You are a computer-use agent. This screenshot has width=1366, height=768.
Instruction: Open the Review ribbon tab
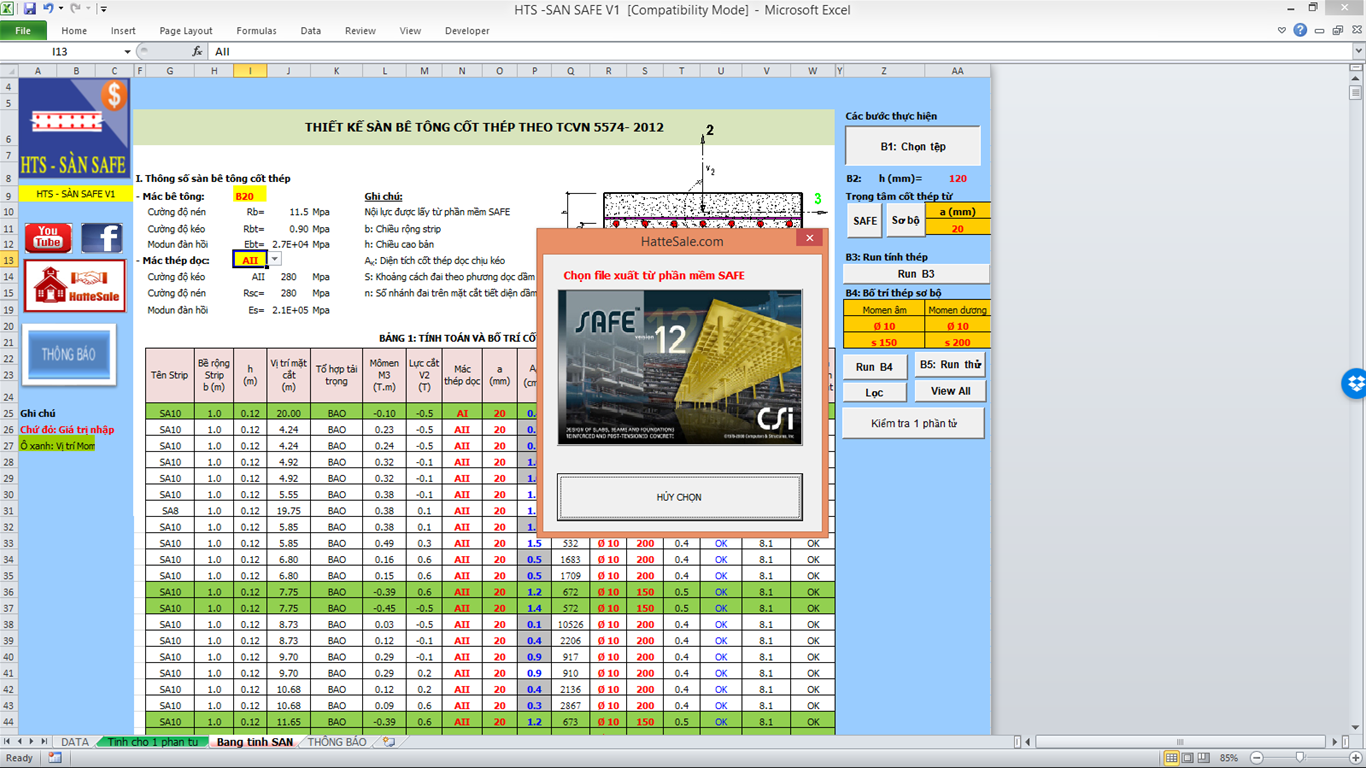click(360, 31)
